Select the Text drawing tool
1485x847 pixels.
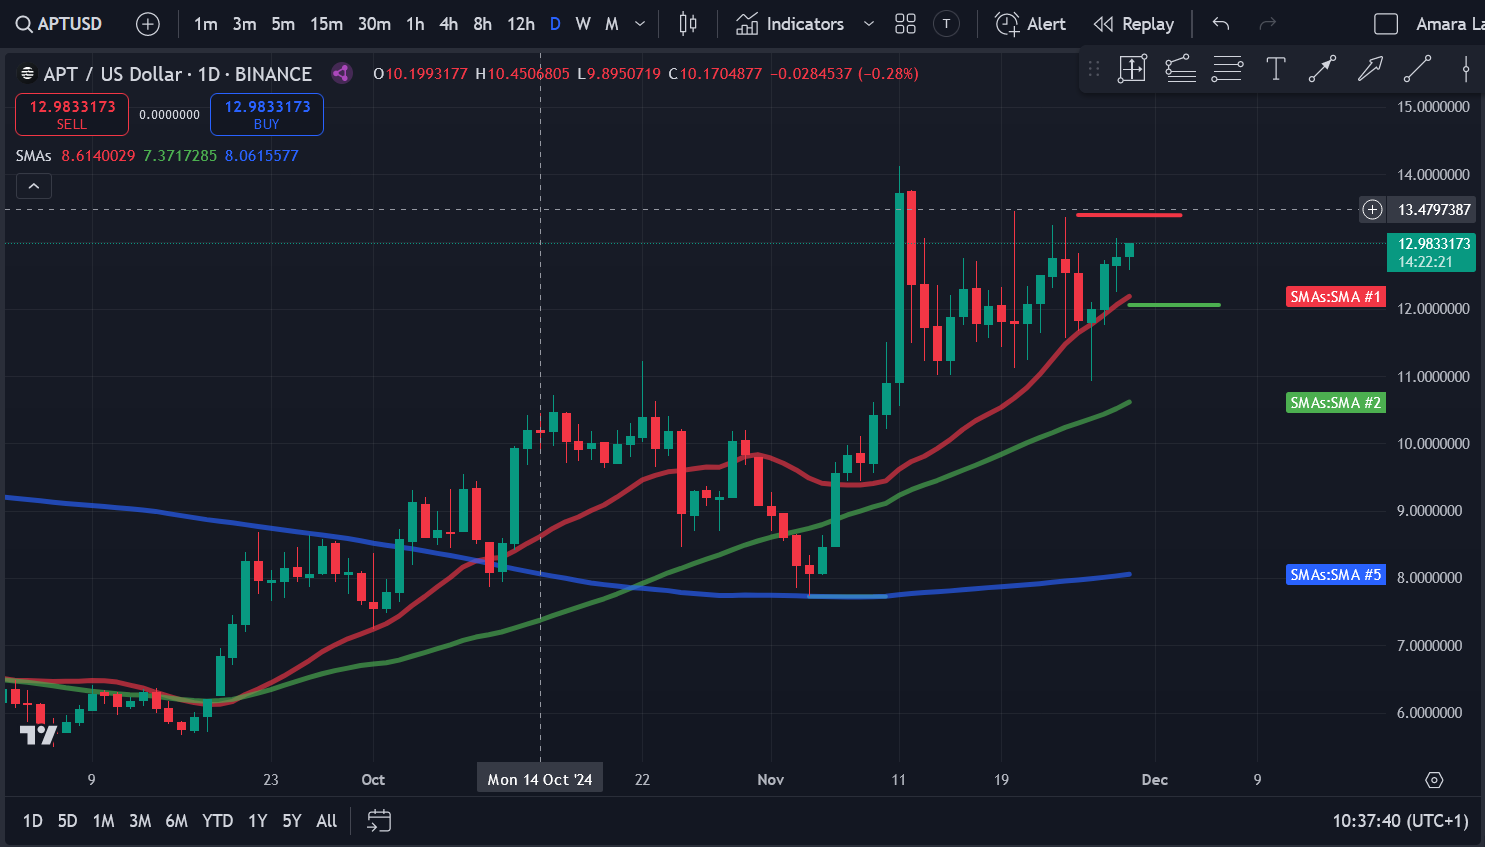tap(1275, 69)
